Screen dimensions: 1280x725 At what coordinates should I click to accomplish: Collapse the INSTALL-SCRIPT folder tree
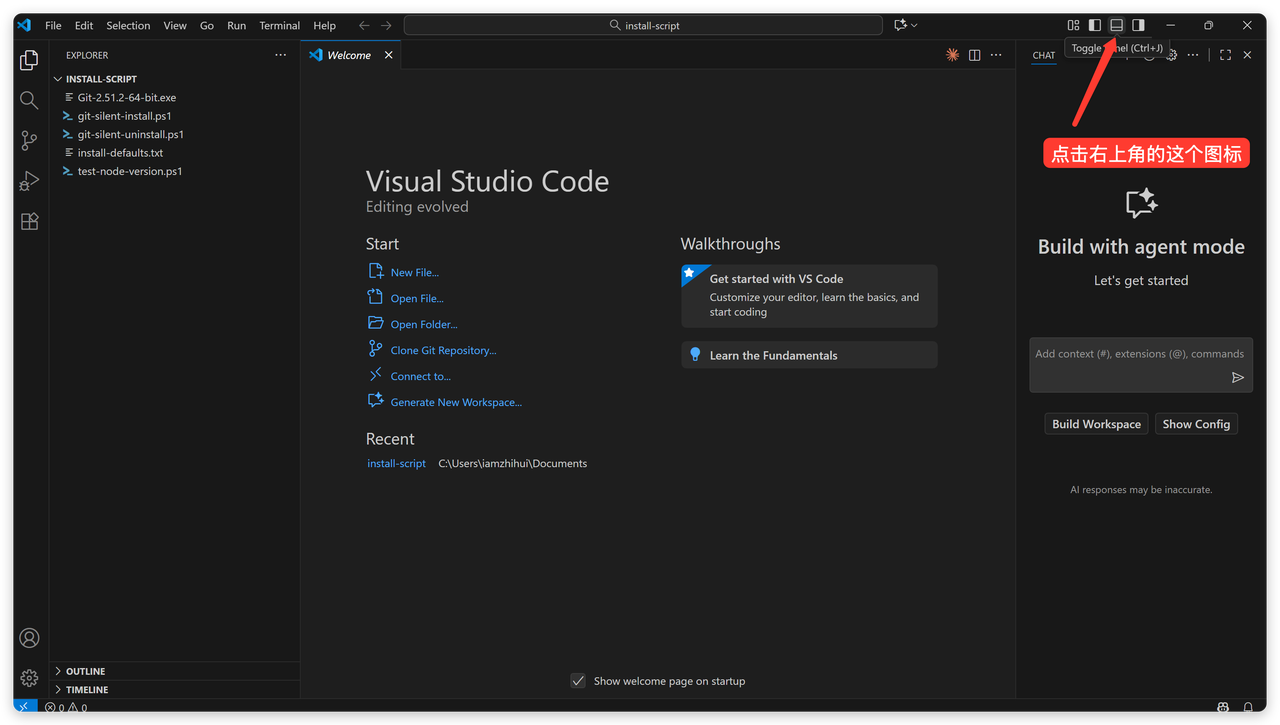coord(100,79)
